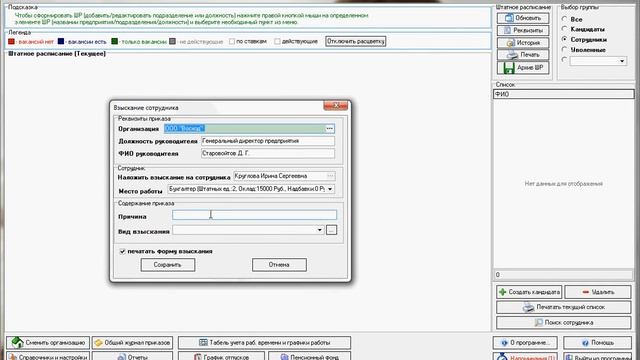Open Напоминания button
Image resolution: width=640 pixels, height=360 pixels.
point(525,356)
